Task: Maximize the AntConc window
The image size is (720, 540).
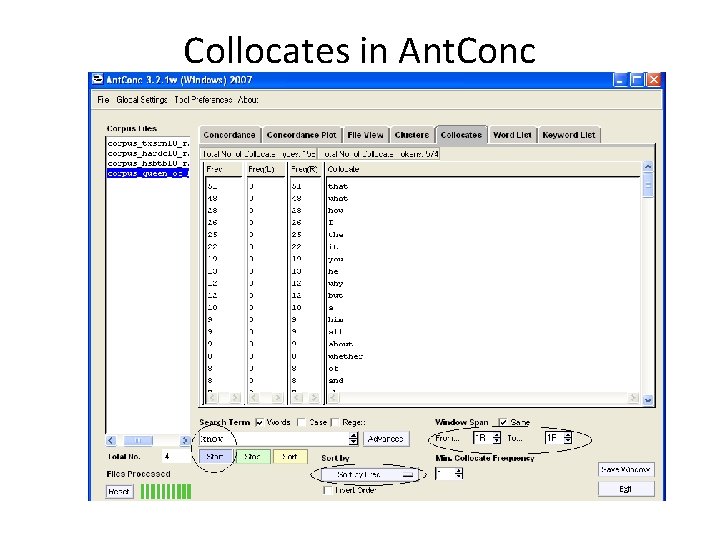Action: tap(637, 80)
